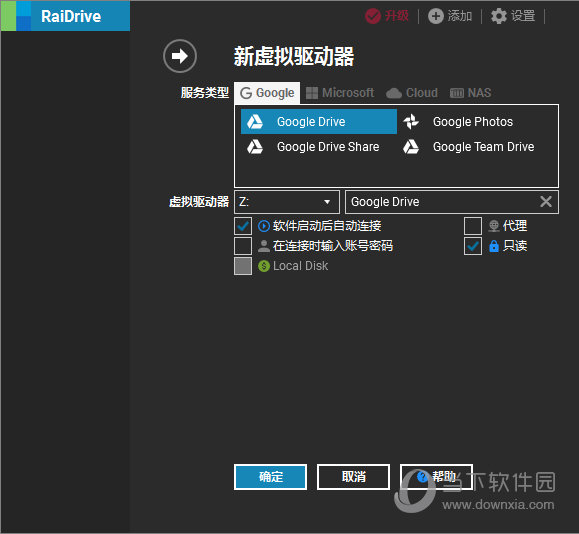Switch to the Cloud service tab
This screenshot has width=579, height=534.
point(412,93)
